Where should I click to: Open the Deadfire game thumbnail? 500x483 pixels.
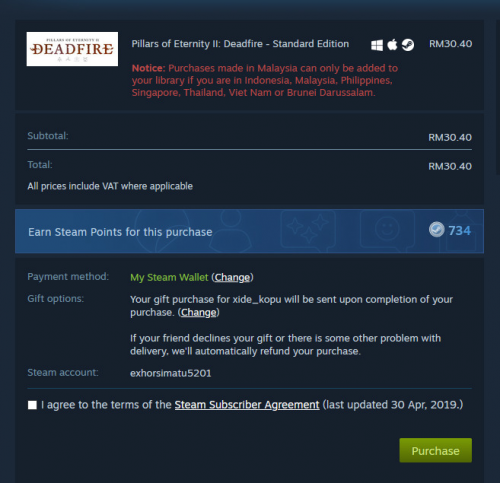72,49
